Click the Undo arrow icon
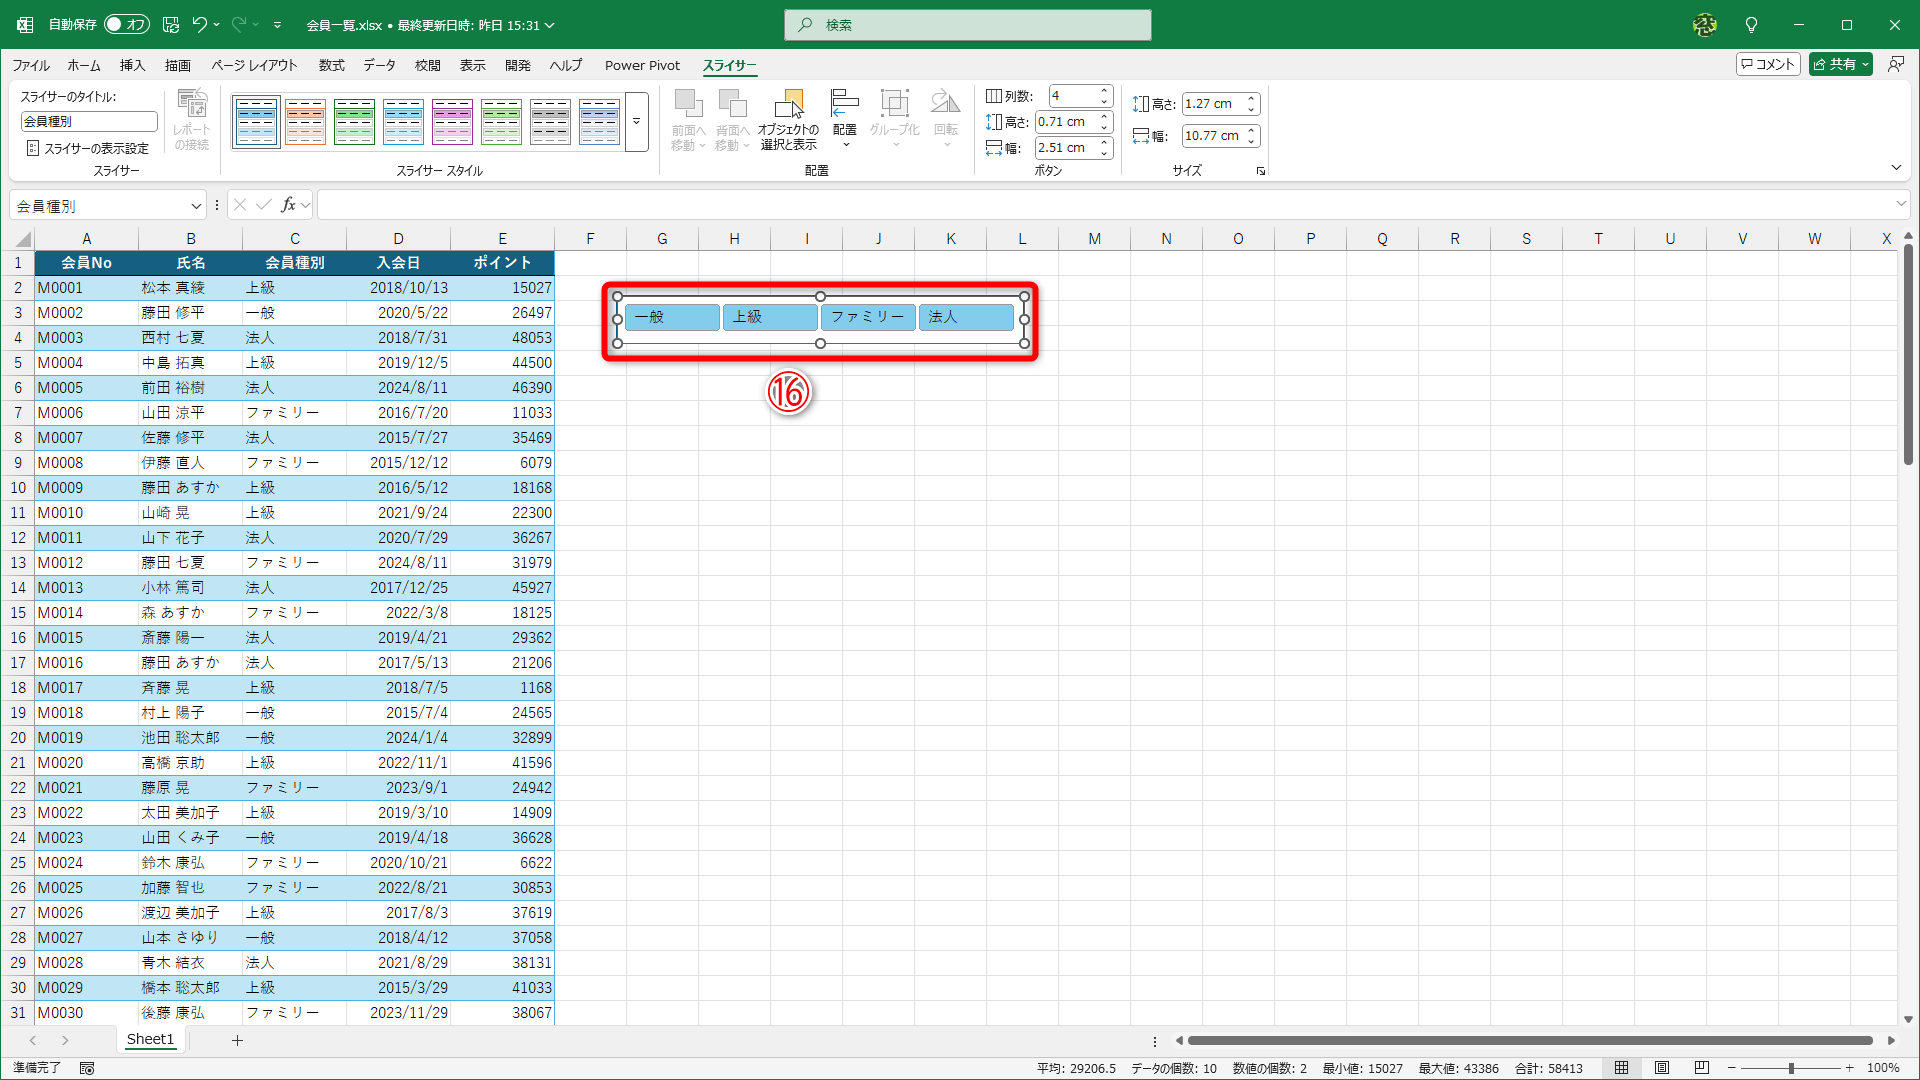The image size is (1920, 1080). (199, 25)
